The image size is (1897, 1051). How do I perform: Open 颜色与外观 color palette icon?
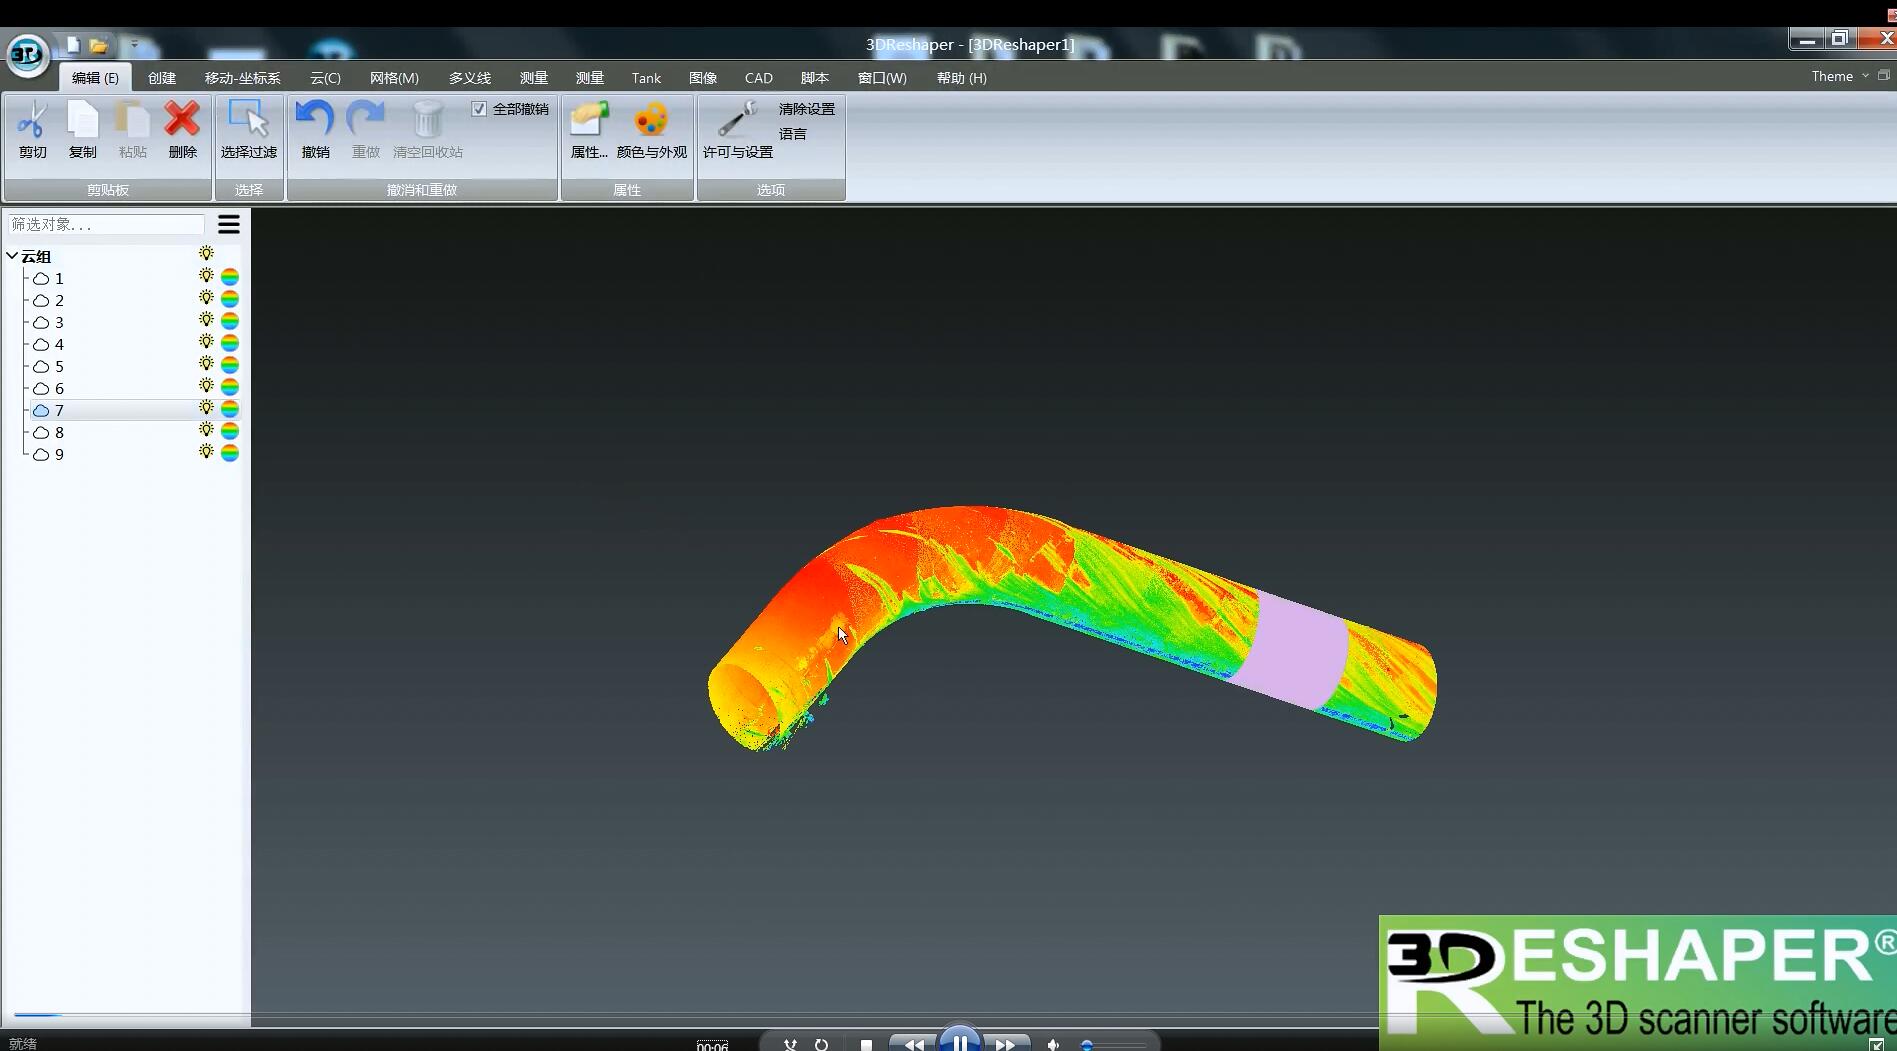(x=651, y=130)
